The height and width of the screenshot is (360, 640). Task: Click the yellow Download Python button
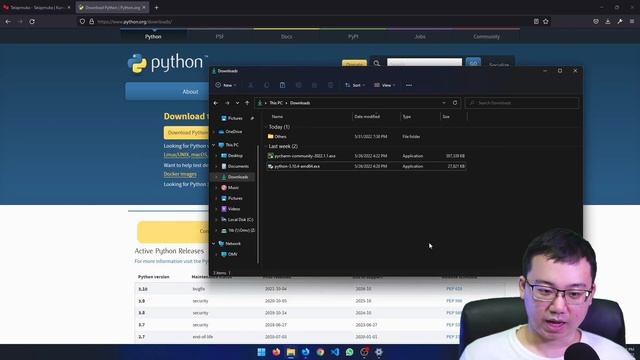click(x=187, y=133)
